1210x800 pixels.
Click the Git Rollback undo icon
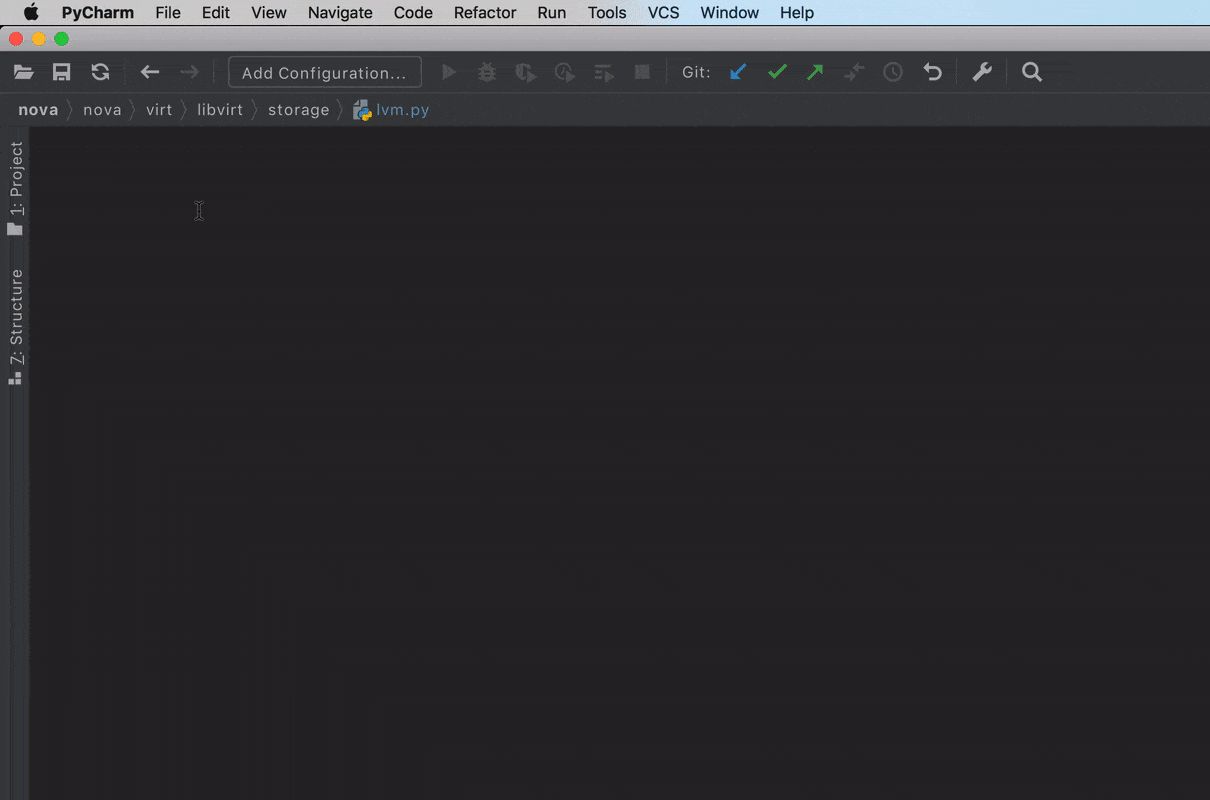click(x=932, y=72)
